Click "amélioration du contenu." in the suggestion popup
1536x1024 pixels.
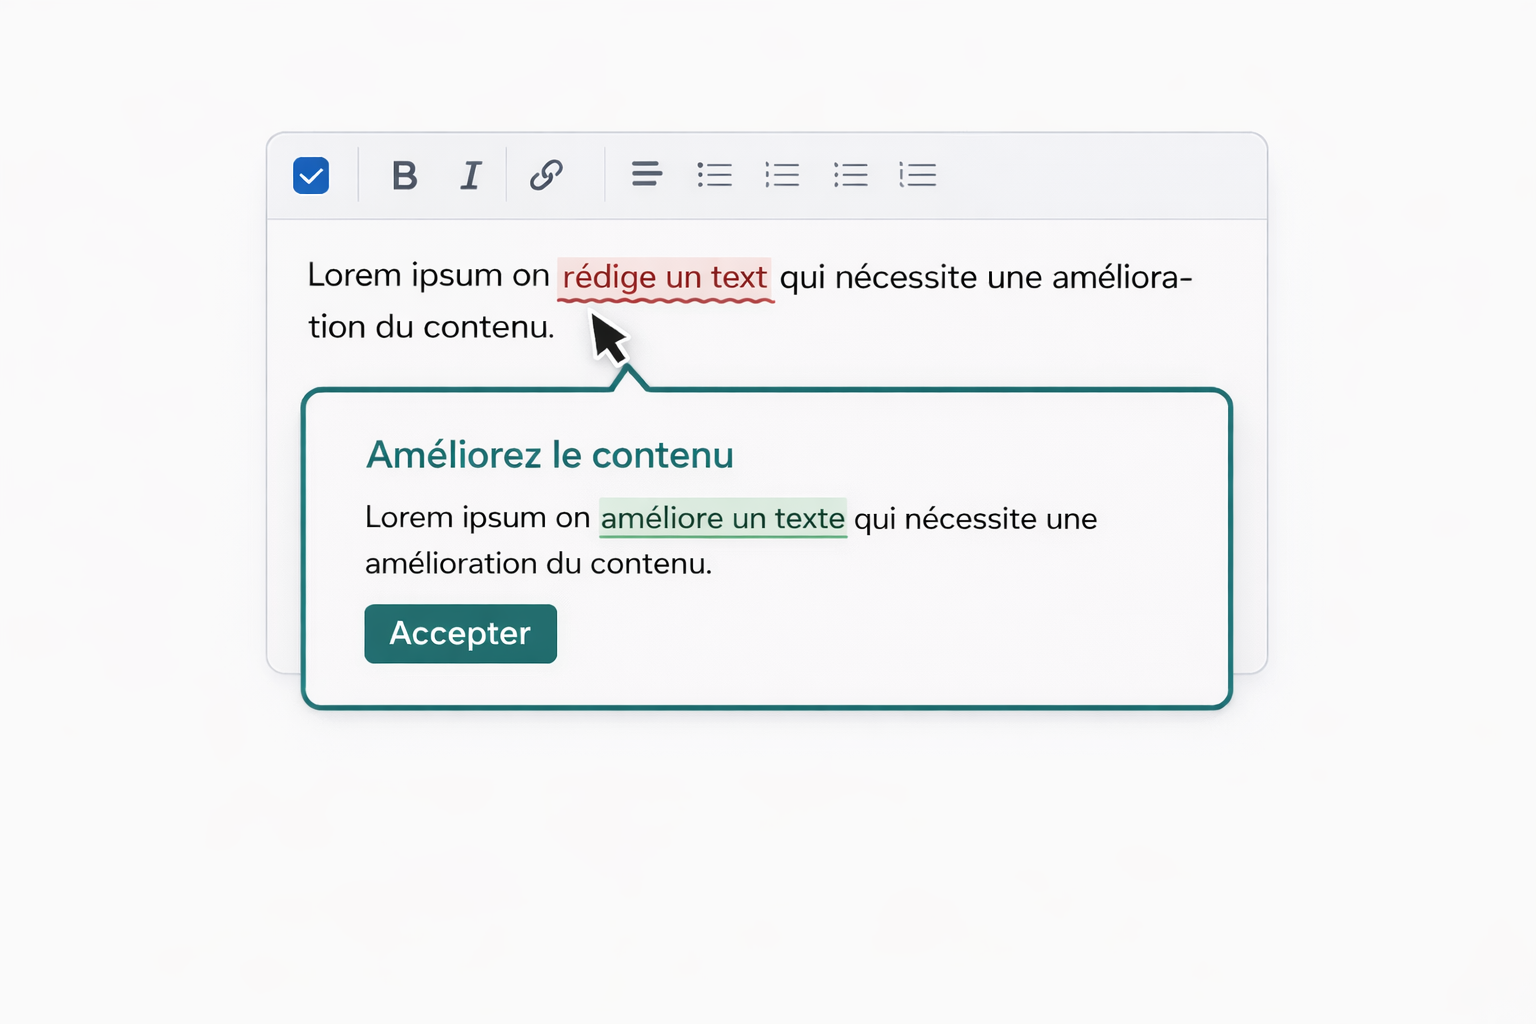pyautogui.click(x=538, y=563)
